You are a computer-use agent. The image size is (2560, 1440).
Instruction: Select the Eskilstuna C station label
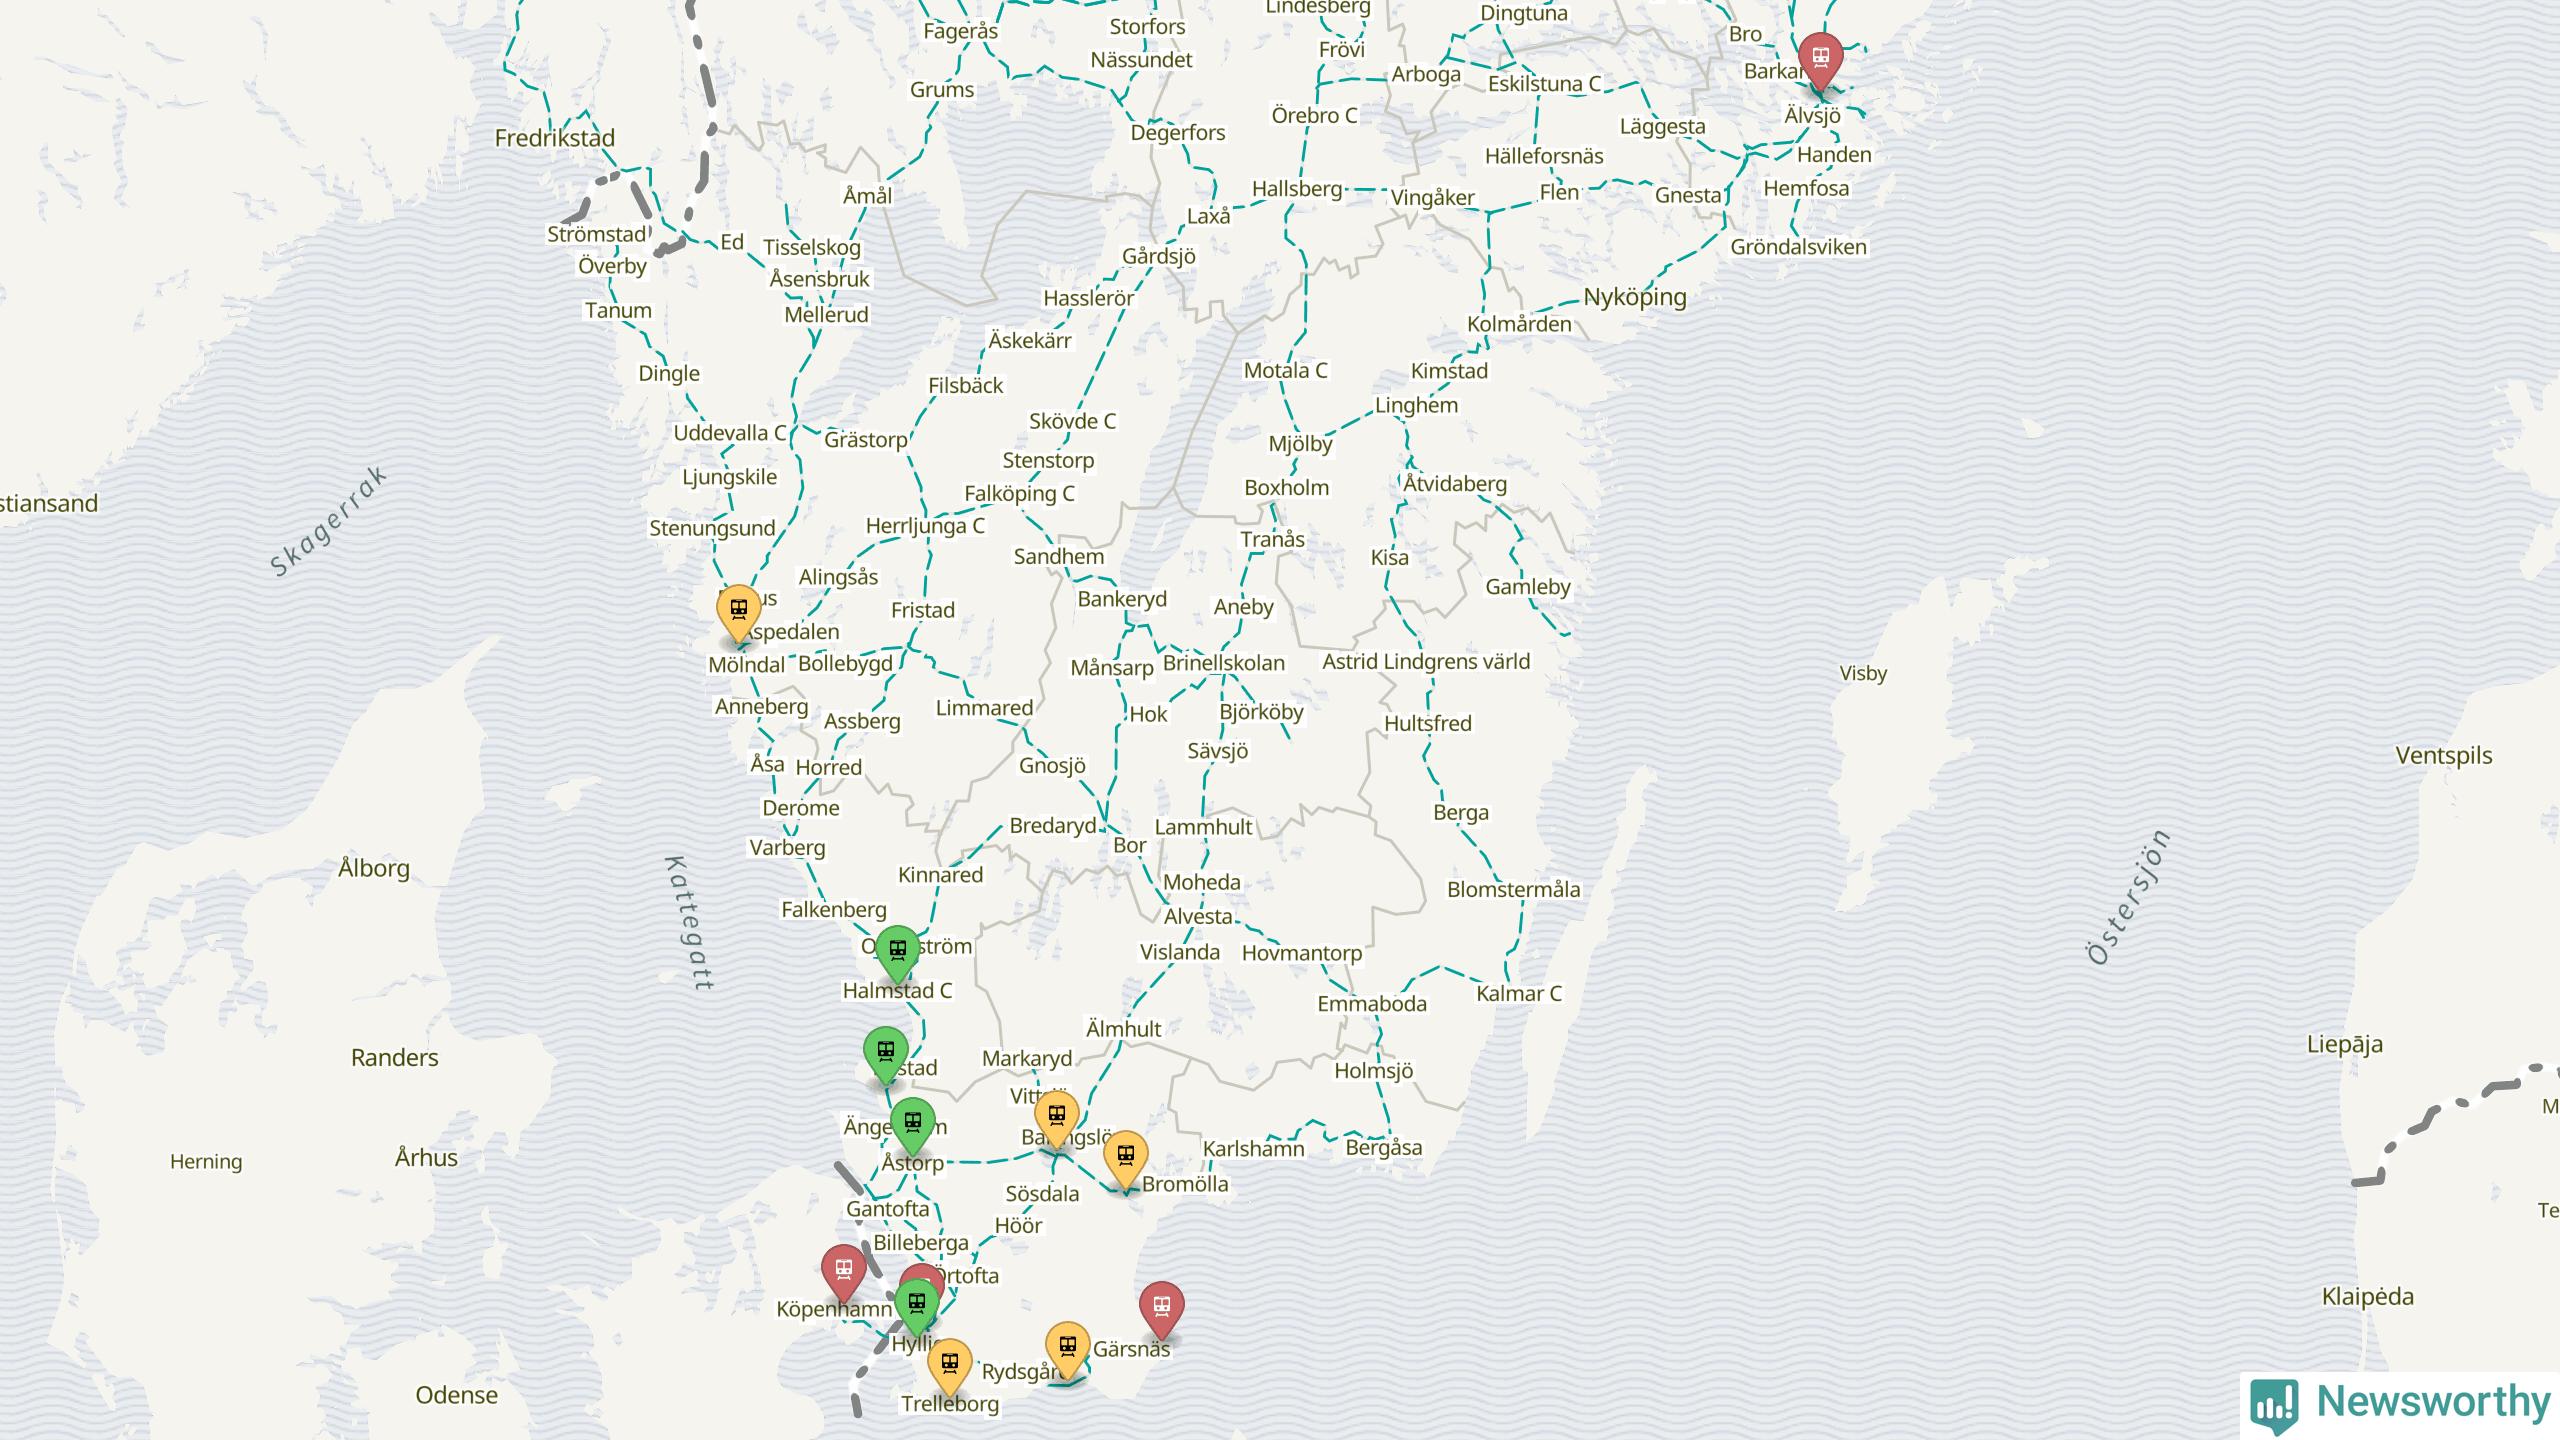click(x=1544, y=84)
